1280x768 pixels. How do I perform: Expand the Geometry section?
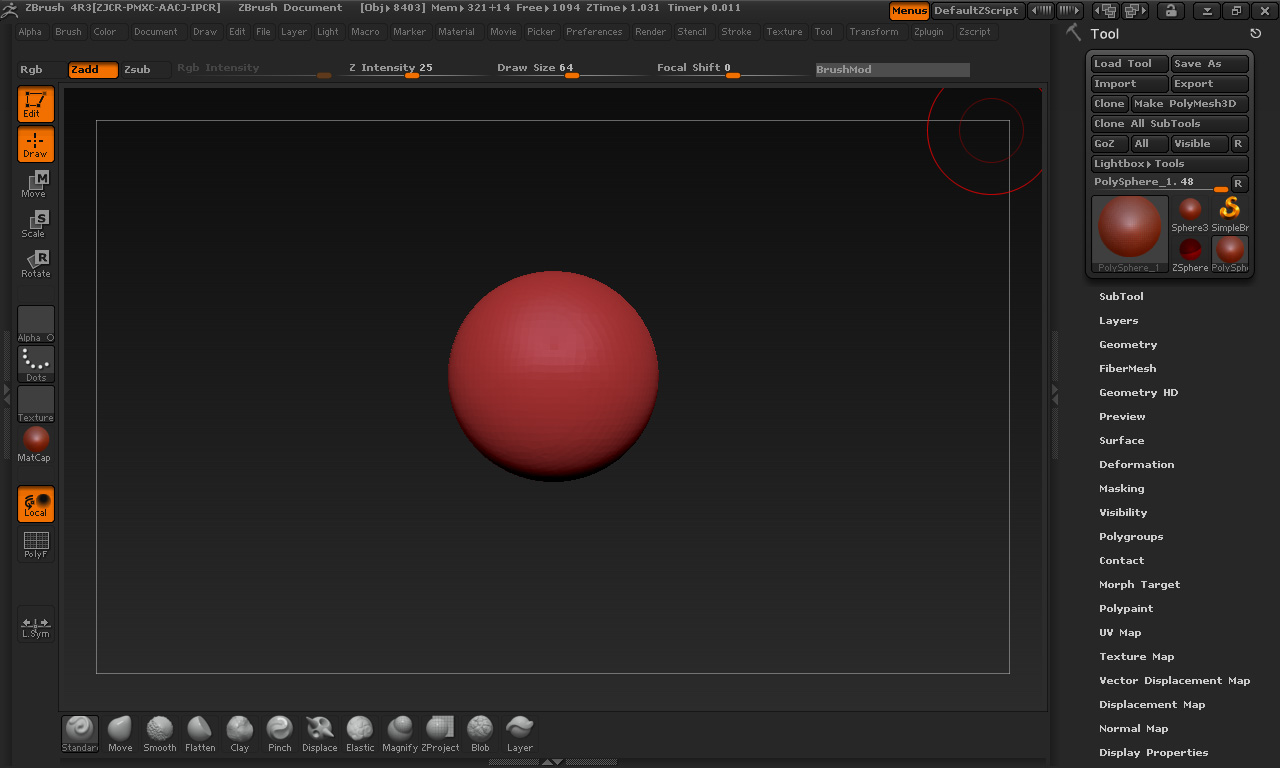pyautogui.click(x=1128, y=345)
